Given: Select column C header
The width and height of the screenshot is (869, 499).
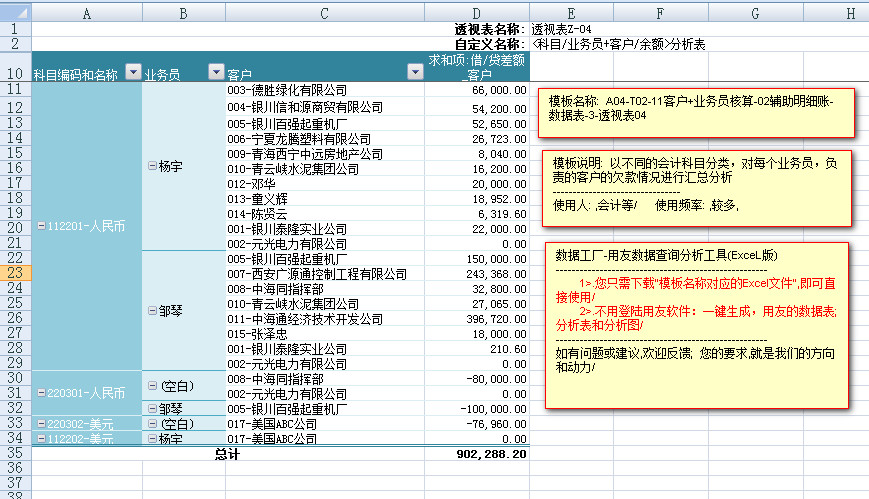Looking at the screenshot, I should [x=326, y=13].
